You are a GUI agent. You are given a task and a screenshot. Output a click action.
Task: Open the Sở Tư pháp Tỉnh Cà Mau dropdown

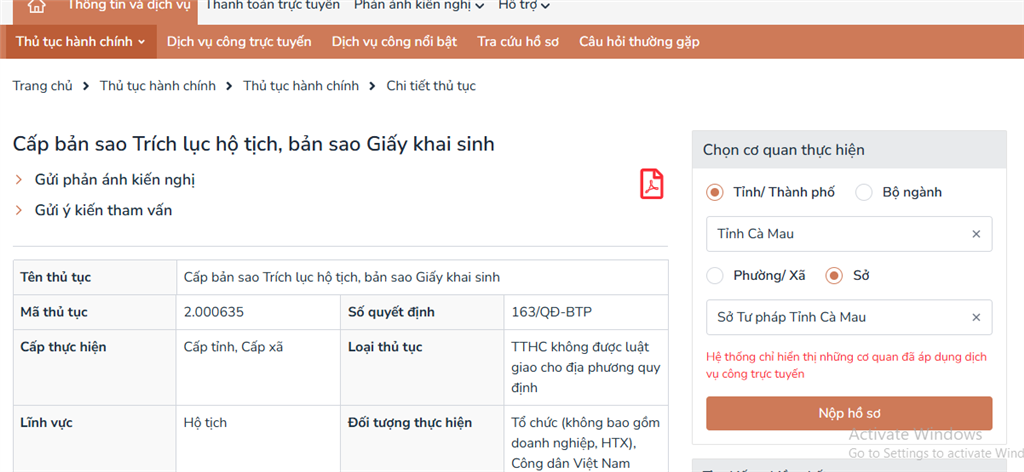(849, 317)
